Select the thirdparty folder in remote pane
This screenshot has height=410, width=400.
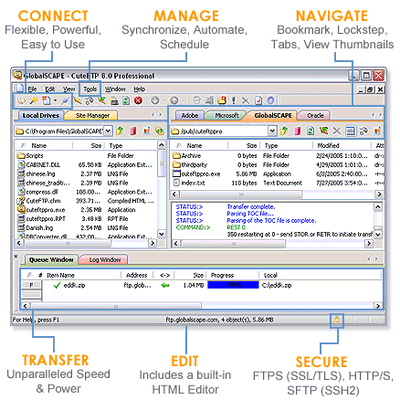[x=190, y=165]
